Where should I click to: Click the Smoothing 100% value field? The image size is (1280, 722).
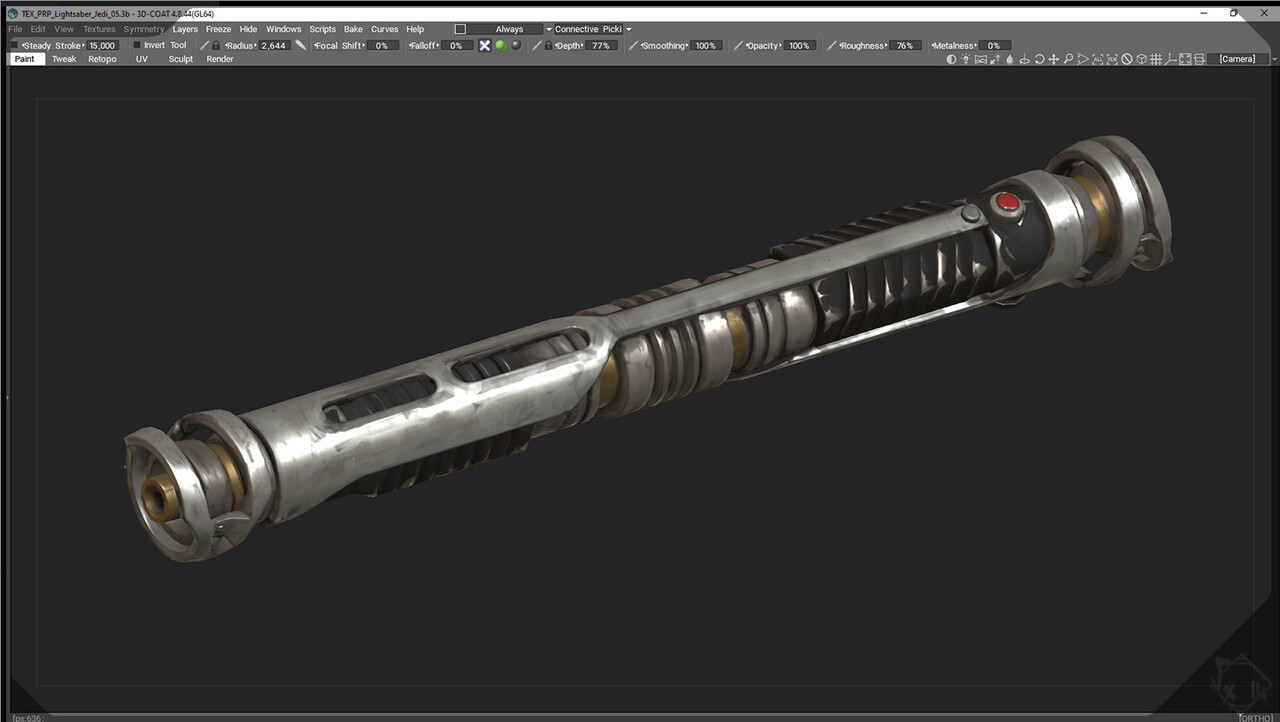(706, 45)
